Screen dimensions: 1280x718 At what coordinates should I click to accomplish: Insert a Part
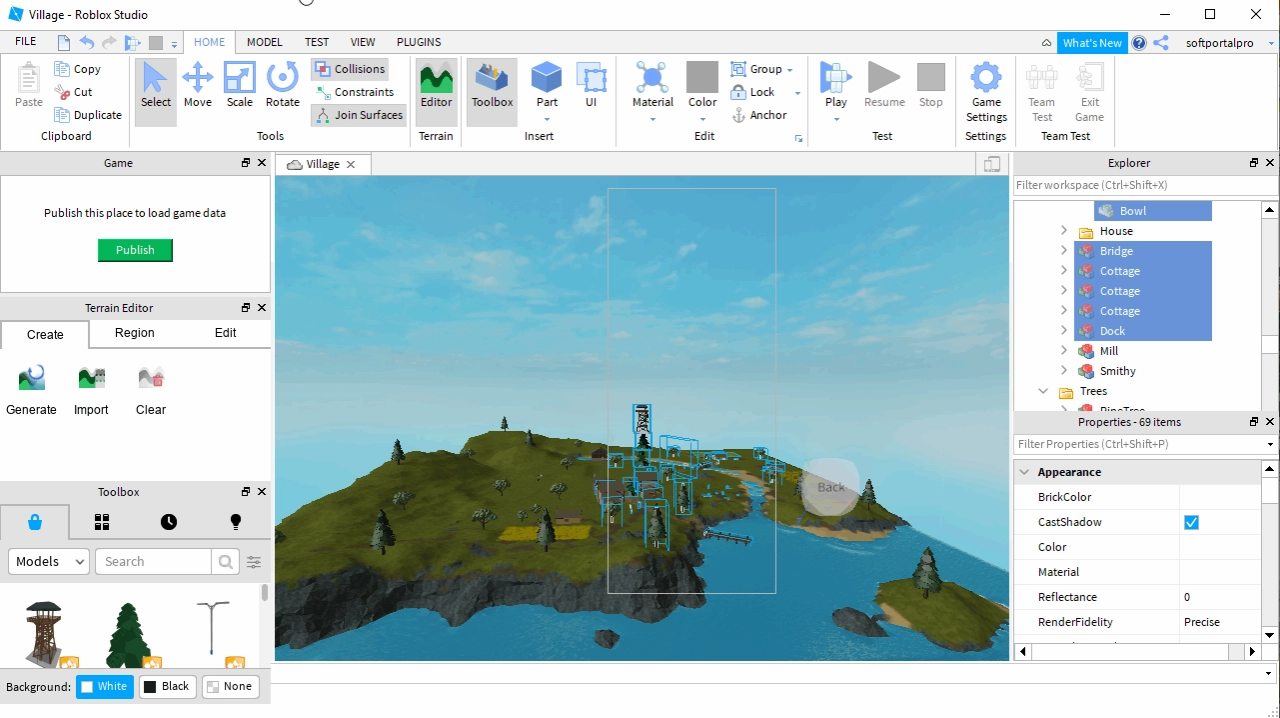[x=546, y=86]
